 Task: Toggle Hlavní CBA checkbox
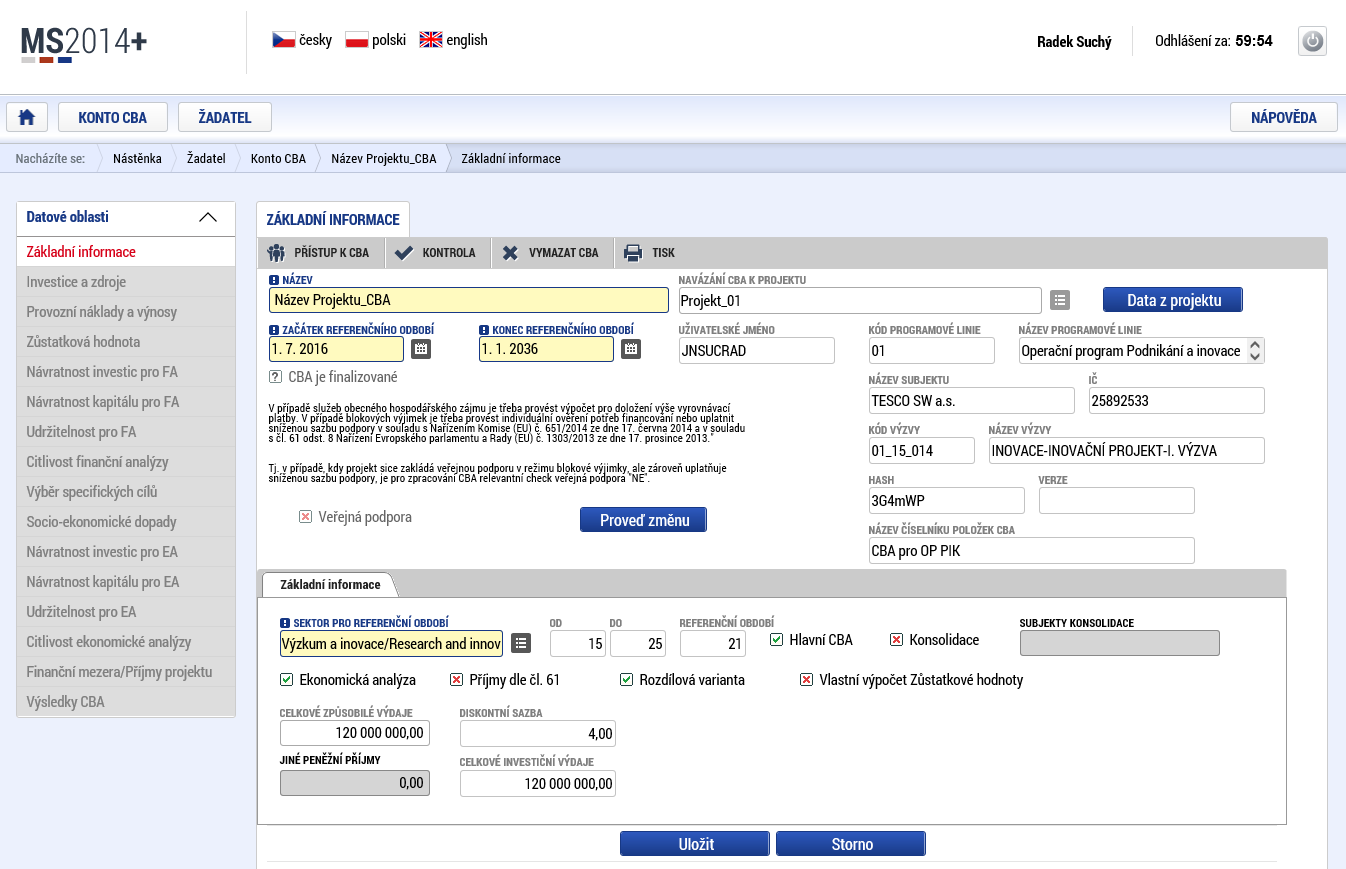(777, 640)
